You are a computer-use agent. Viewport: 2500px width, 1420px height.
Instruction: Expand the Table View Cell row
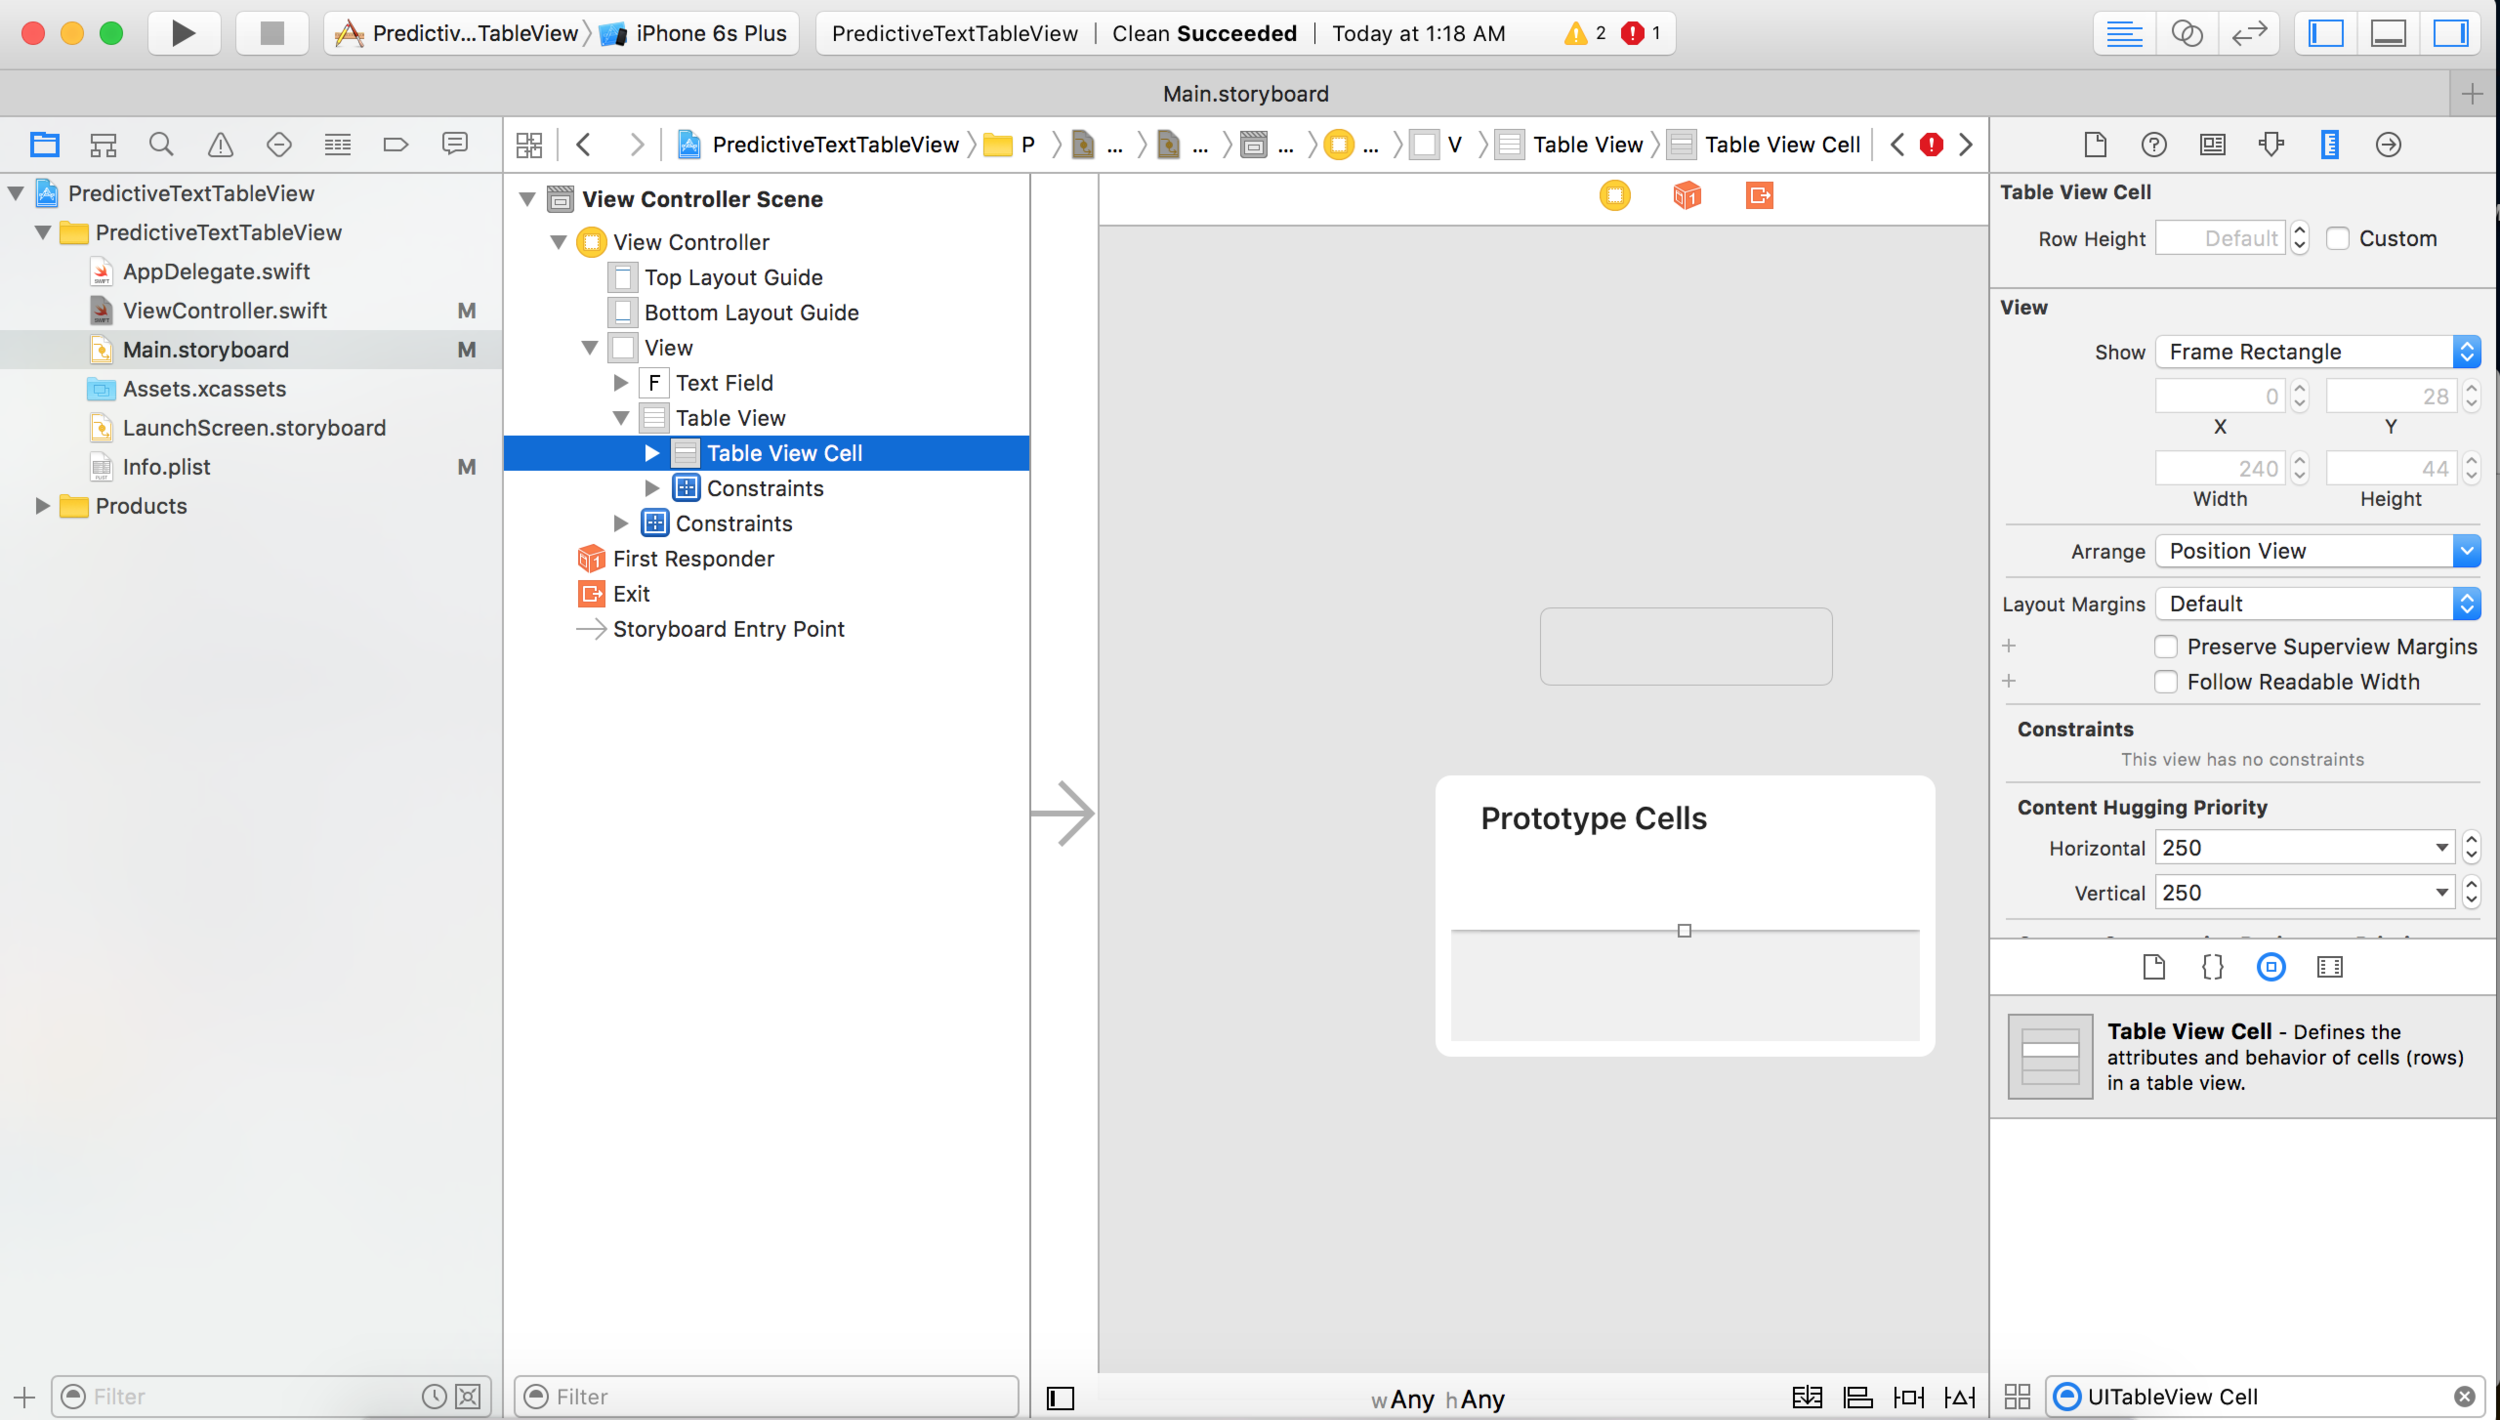(652, 453)
